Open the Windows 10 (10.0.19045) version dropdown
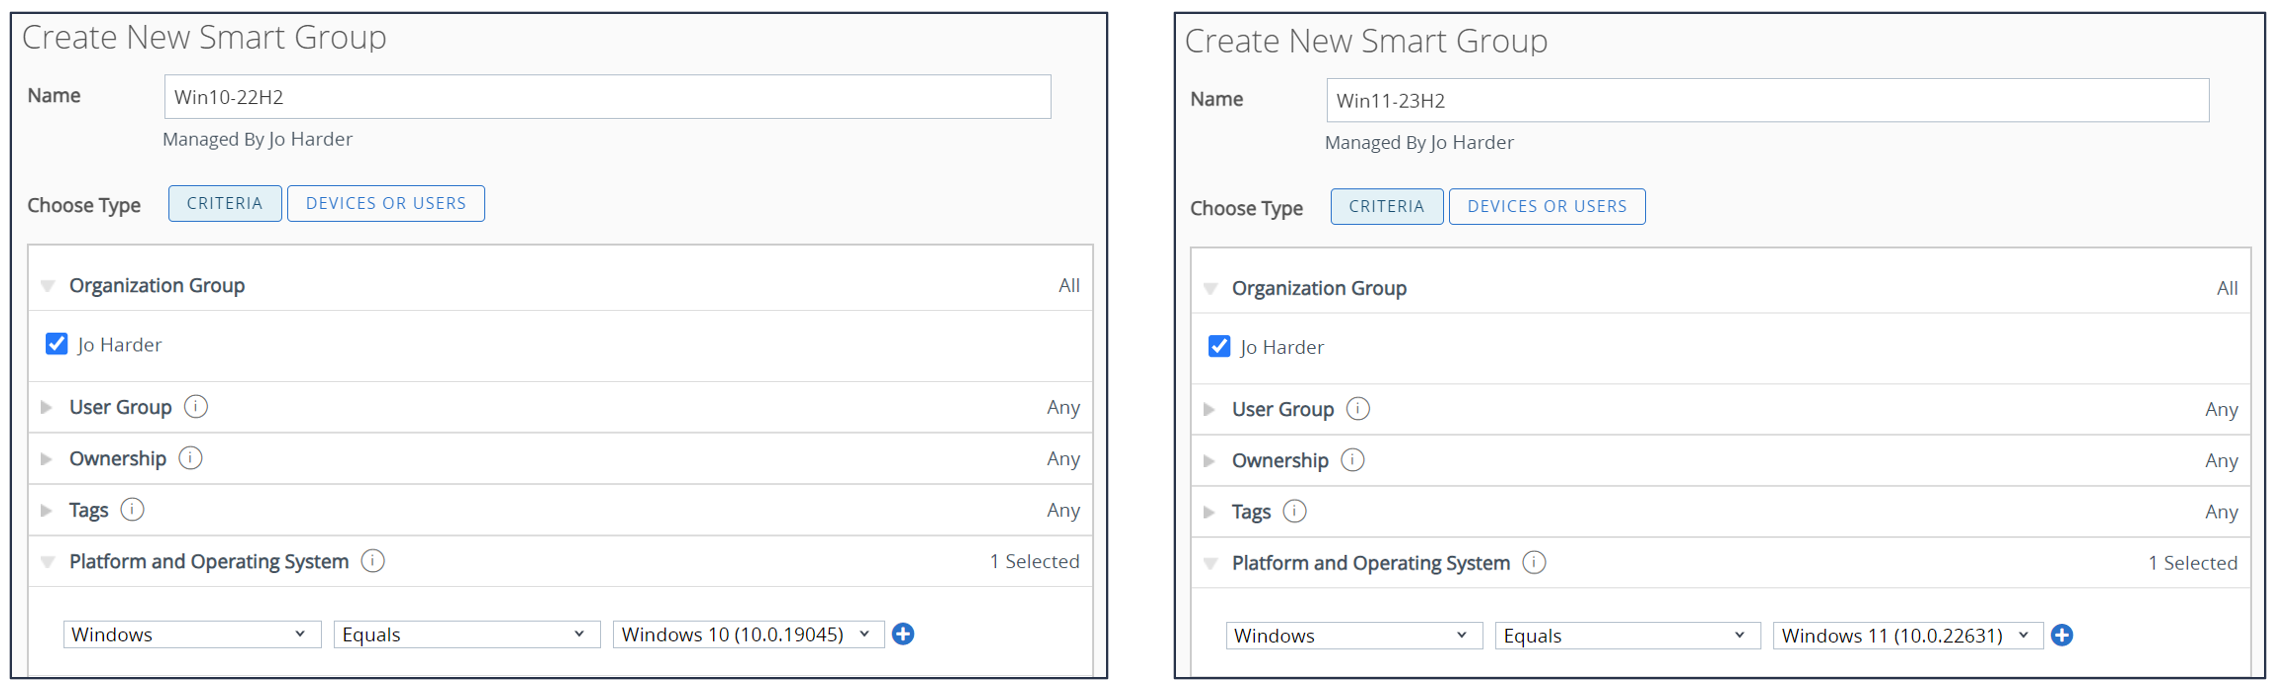The height and width of the screenshot is (688, 2278). pyautogui.click(x=747, y=634)
